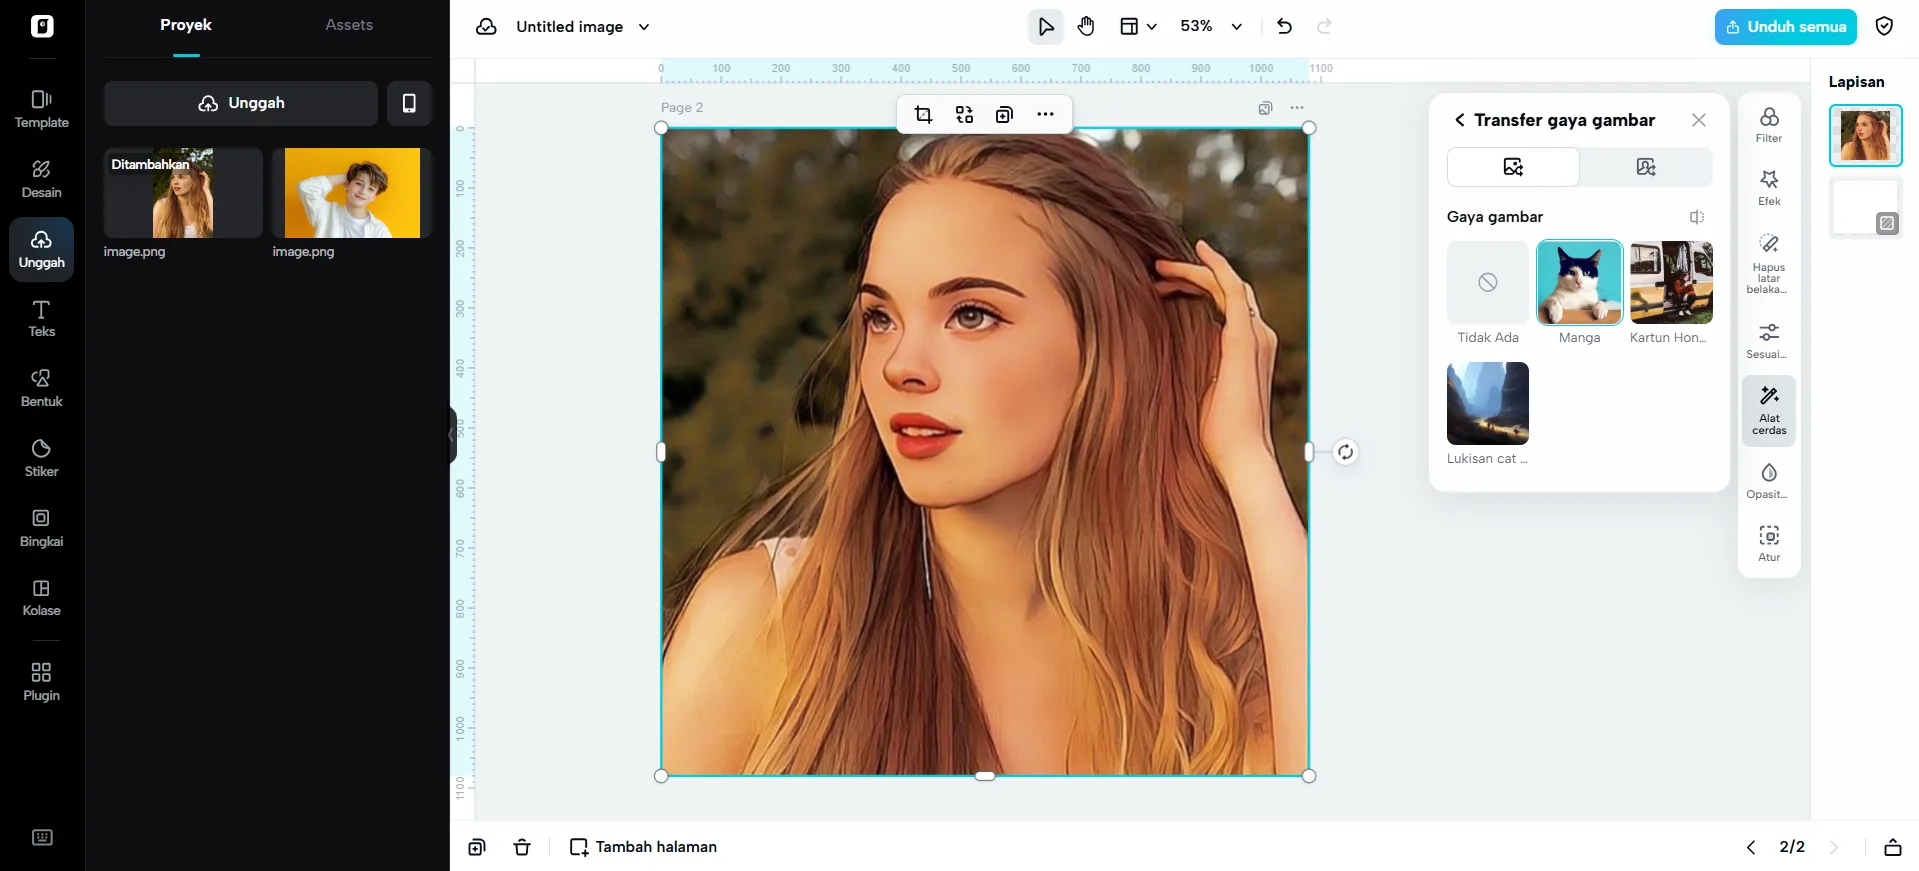Open the Filter tool
This screenshot has width=1919, height=871.
(1768, 125)
